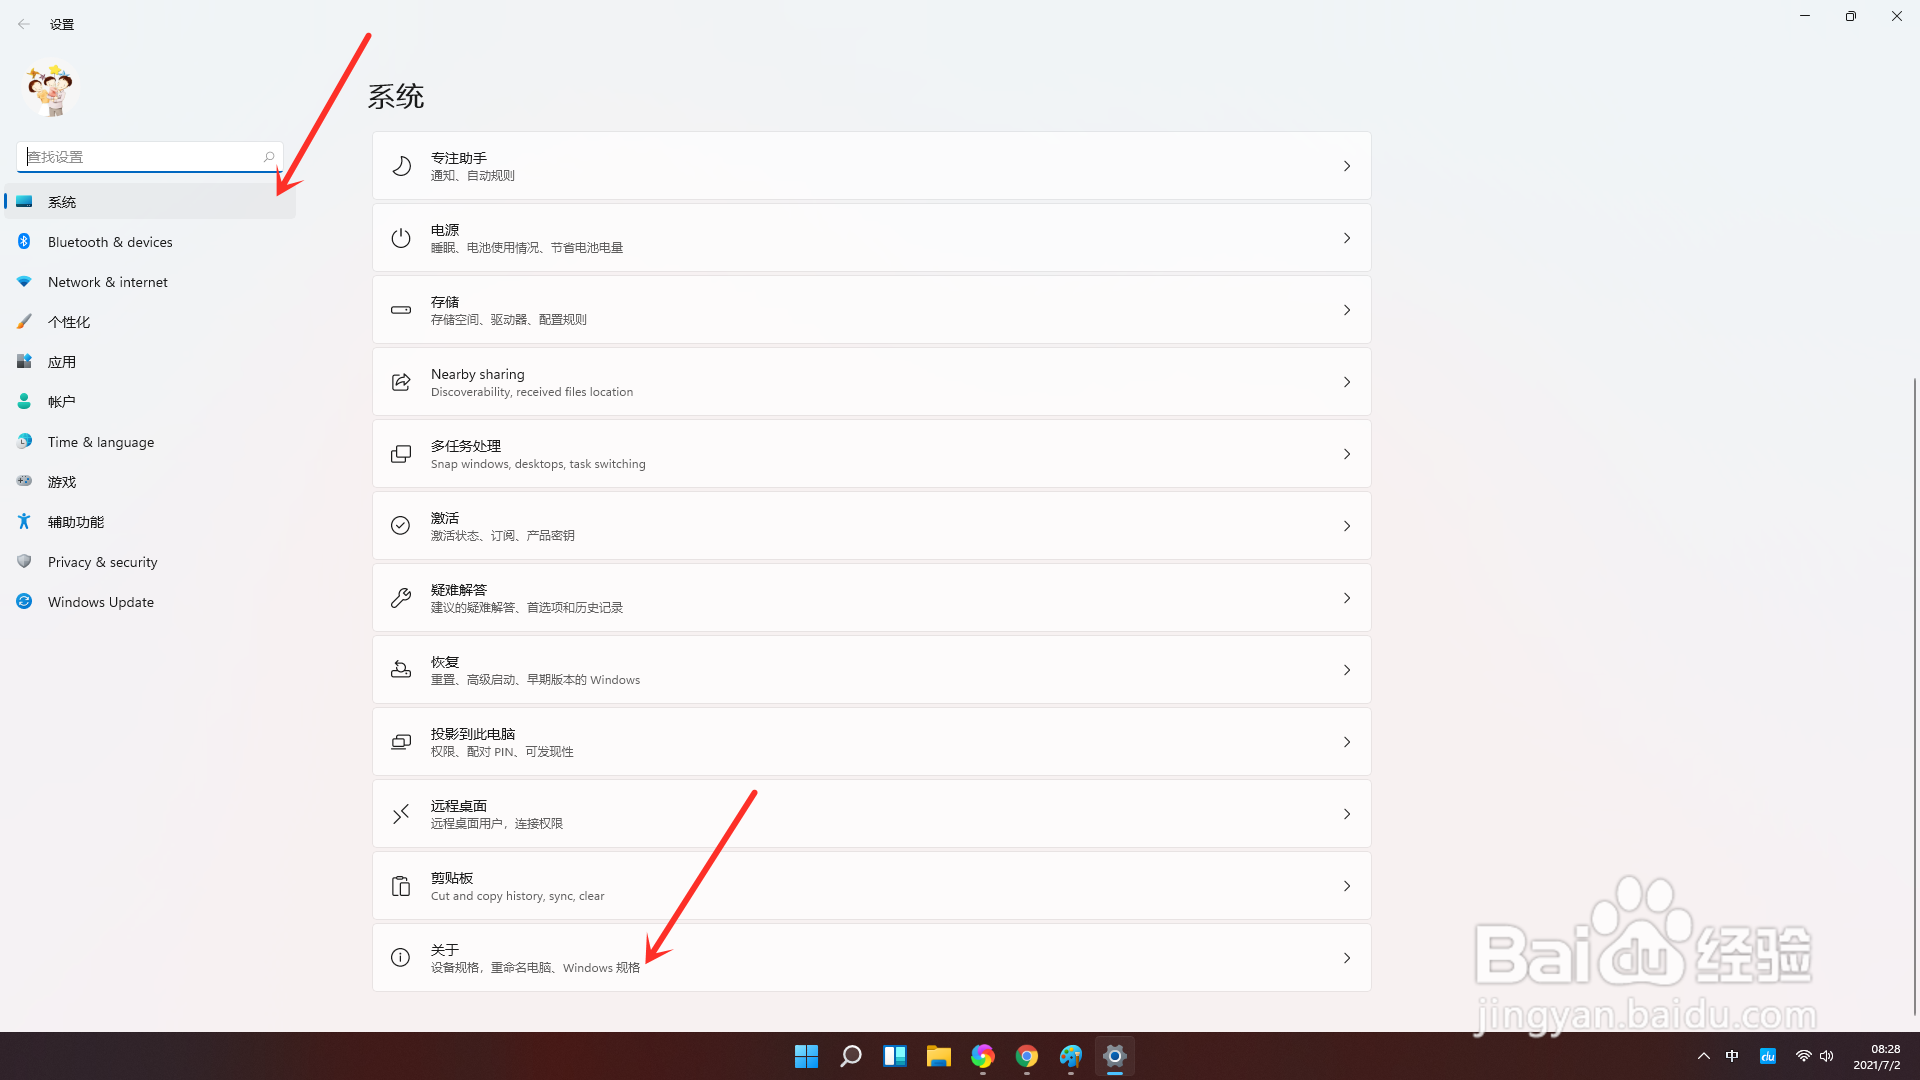Click the focus assist moon icon
The width and height of the screenshot is (1920, 1080).
tap(401, 166)
